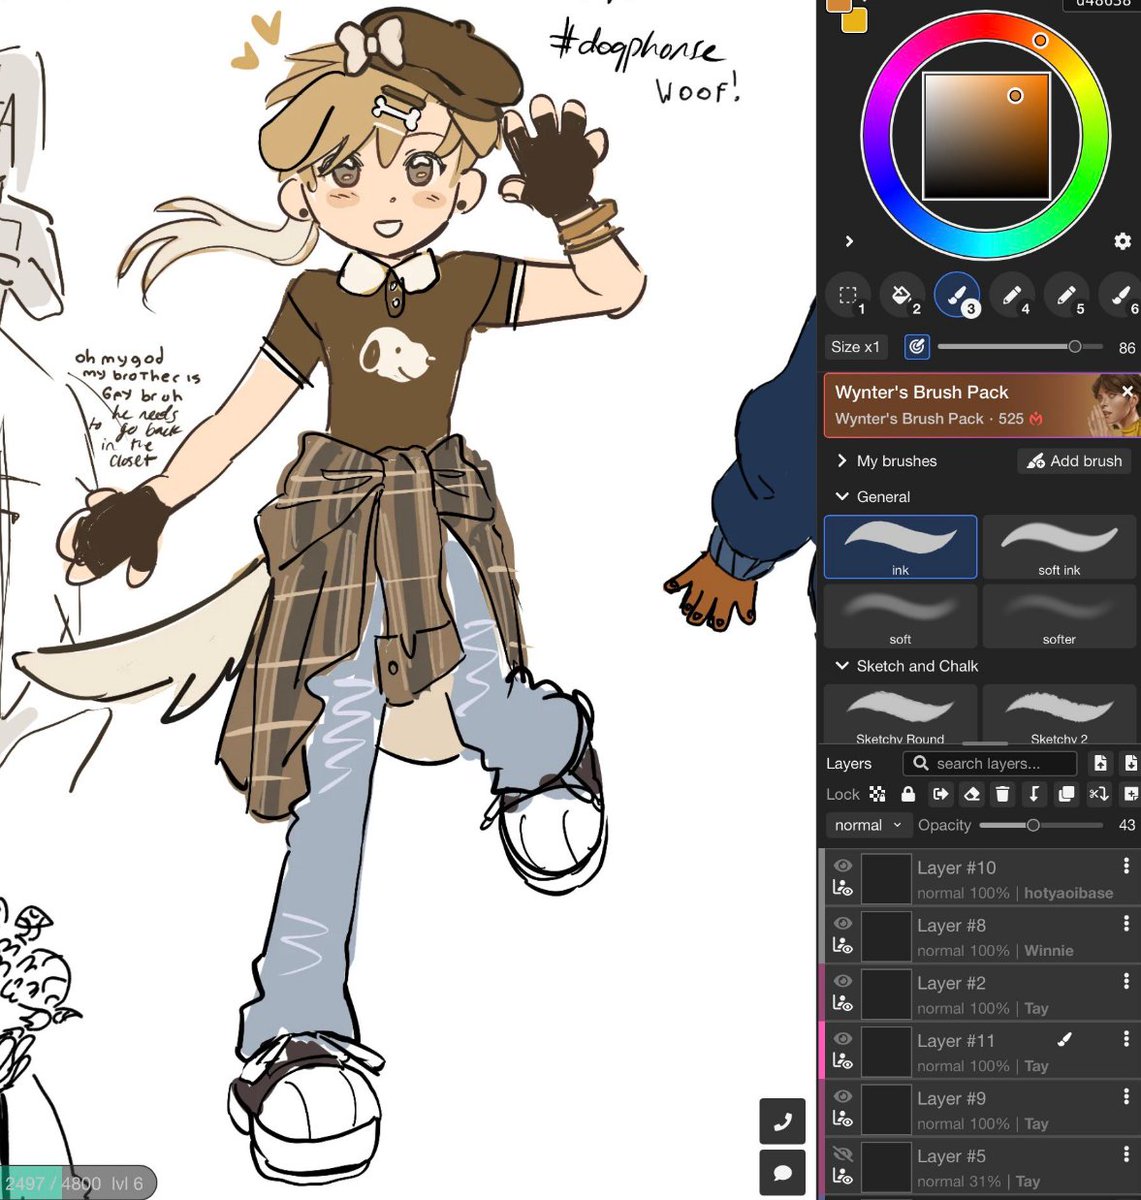Viewport: 1141px width, 1200px height.
Task: Open the three-dot menu for Layer #2
Action: [x=1126, y=981]
